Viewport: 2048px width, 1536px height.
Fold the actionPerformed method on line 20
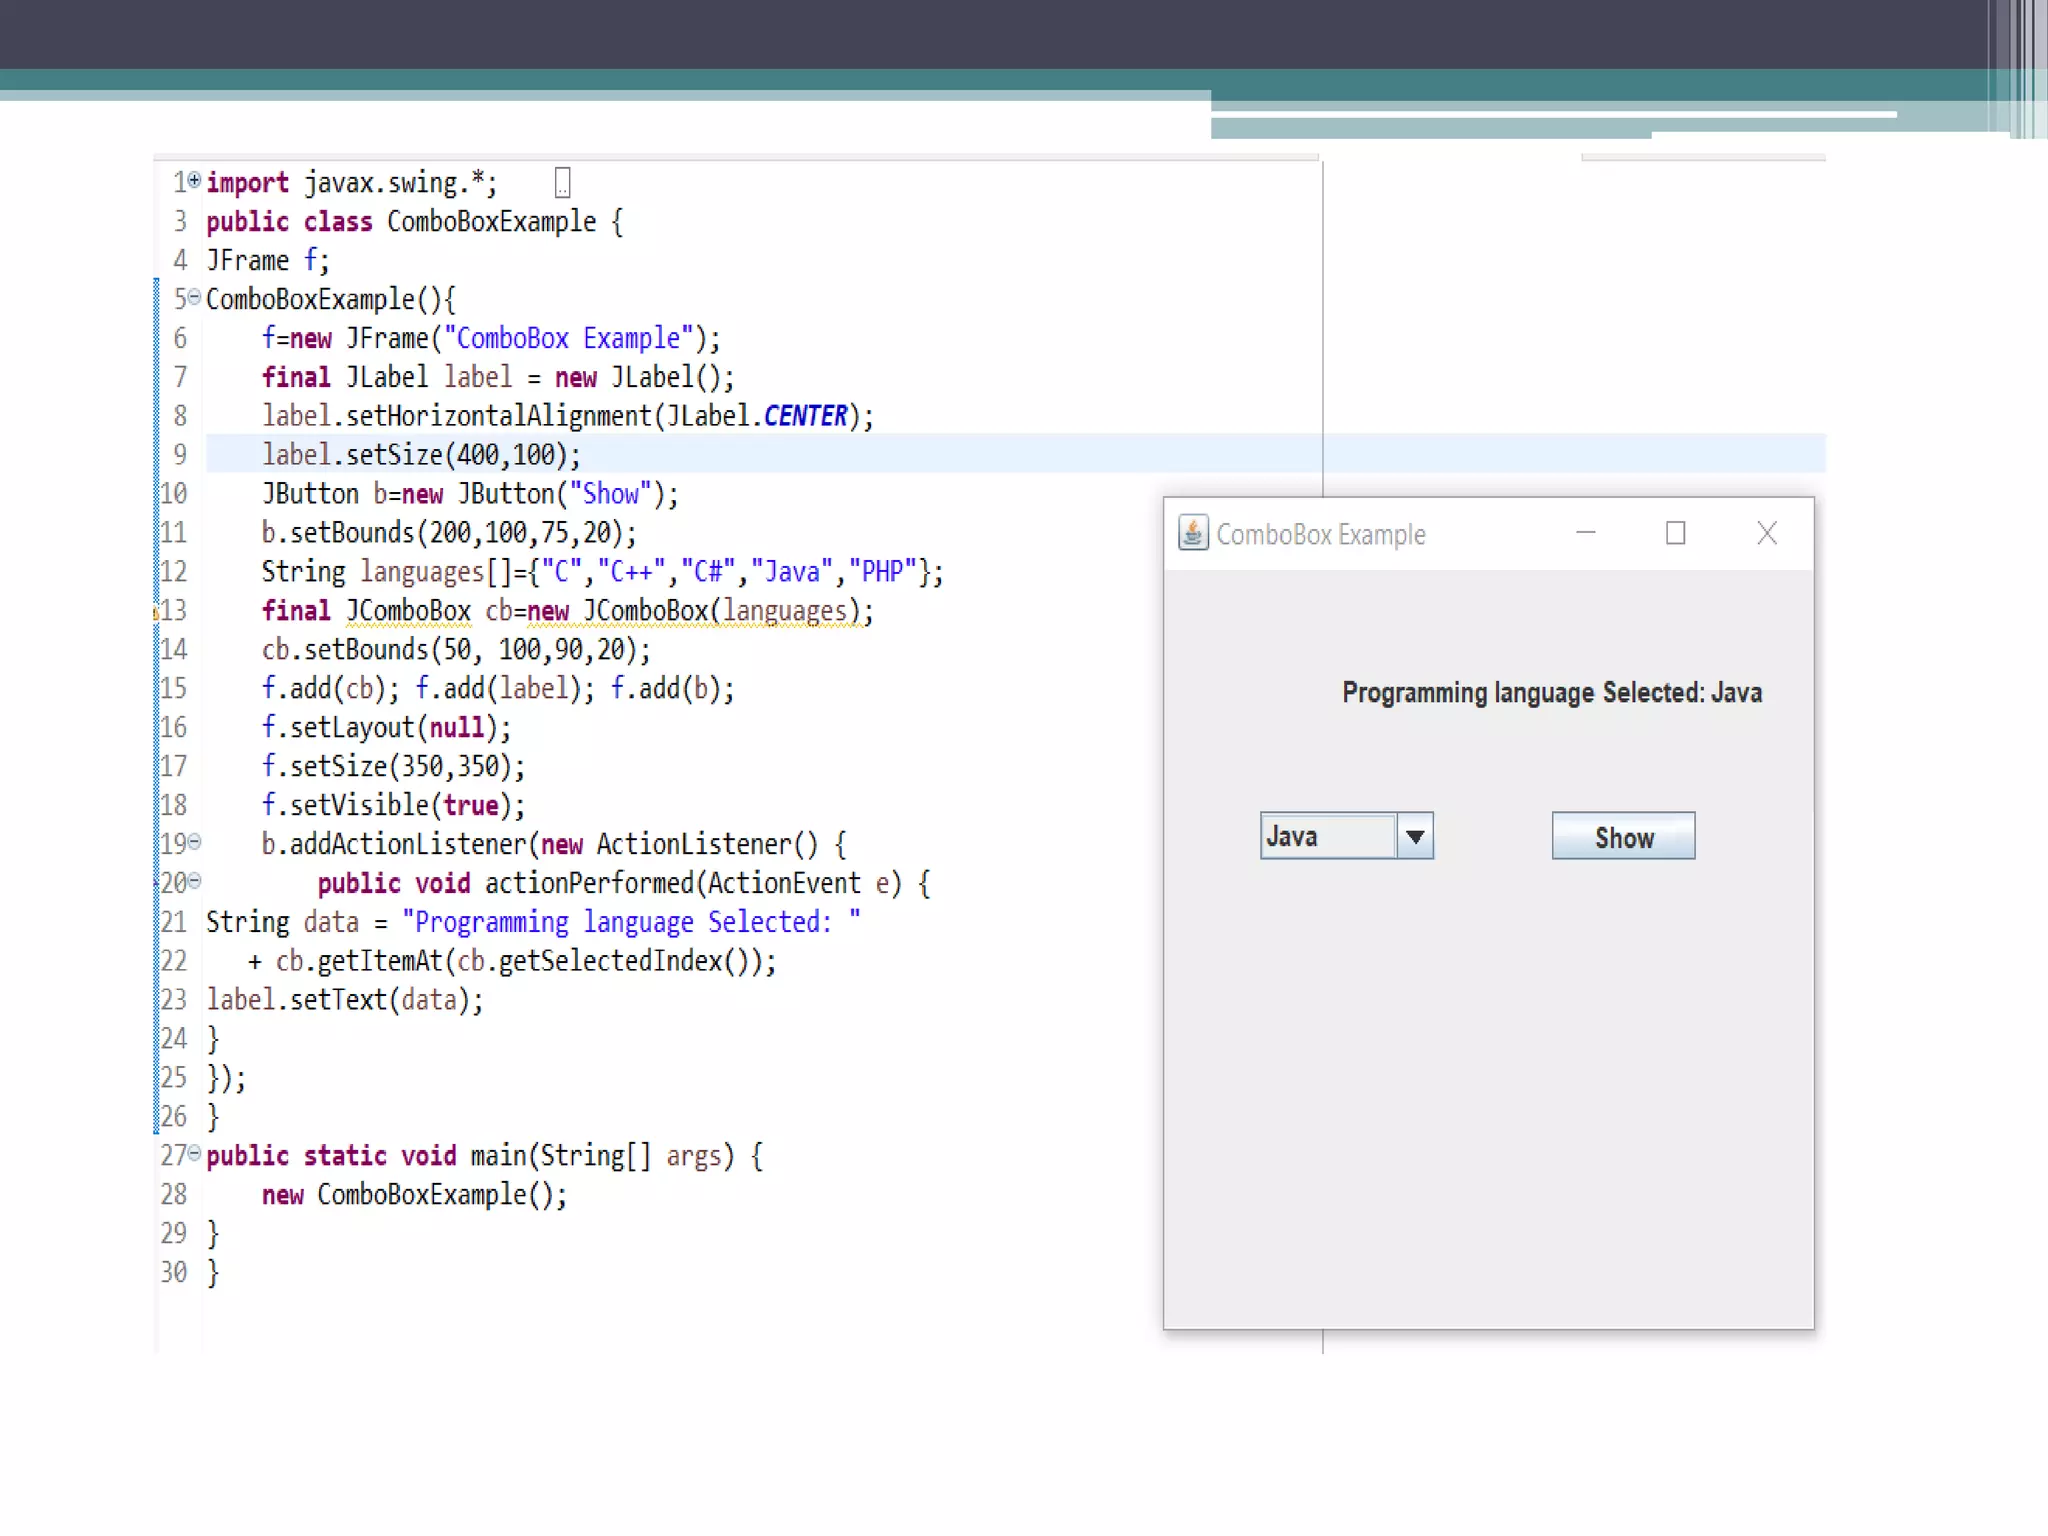coord(195,881)
